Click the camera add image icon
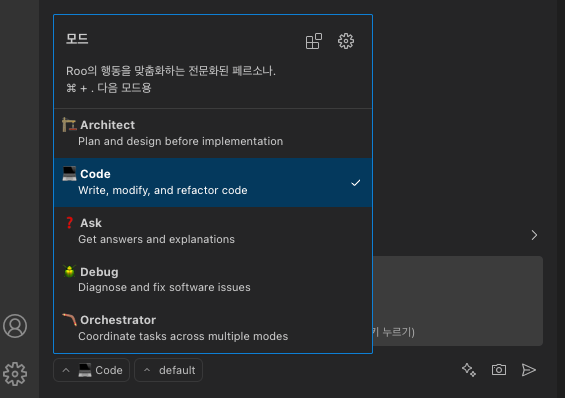The image size is (565, 398). tap(499, 370)
